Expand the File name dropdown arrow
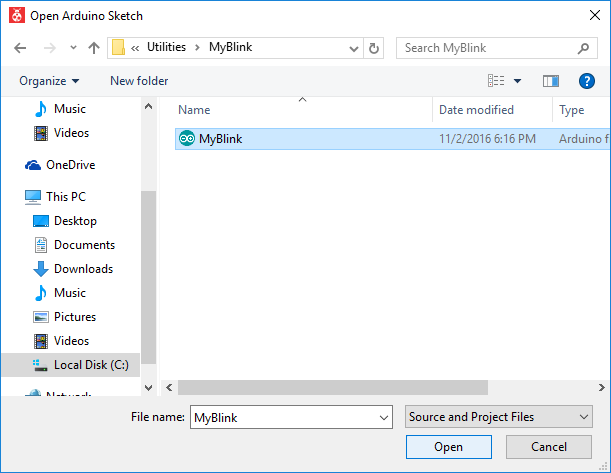611x473 pixels. point(384,418)
